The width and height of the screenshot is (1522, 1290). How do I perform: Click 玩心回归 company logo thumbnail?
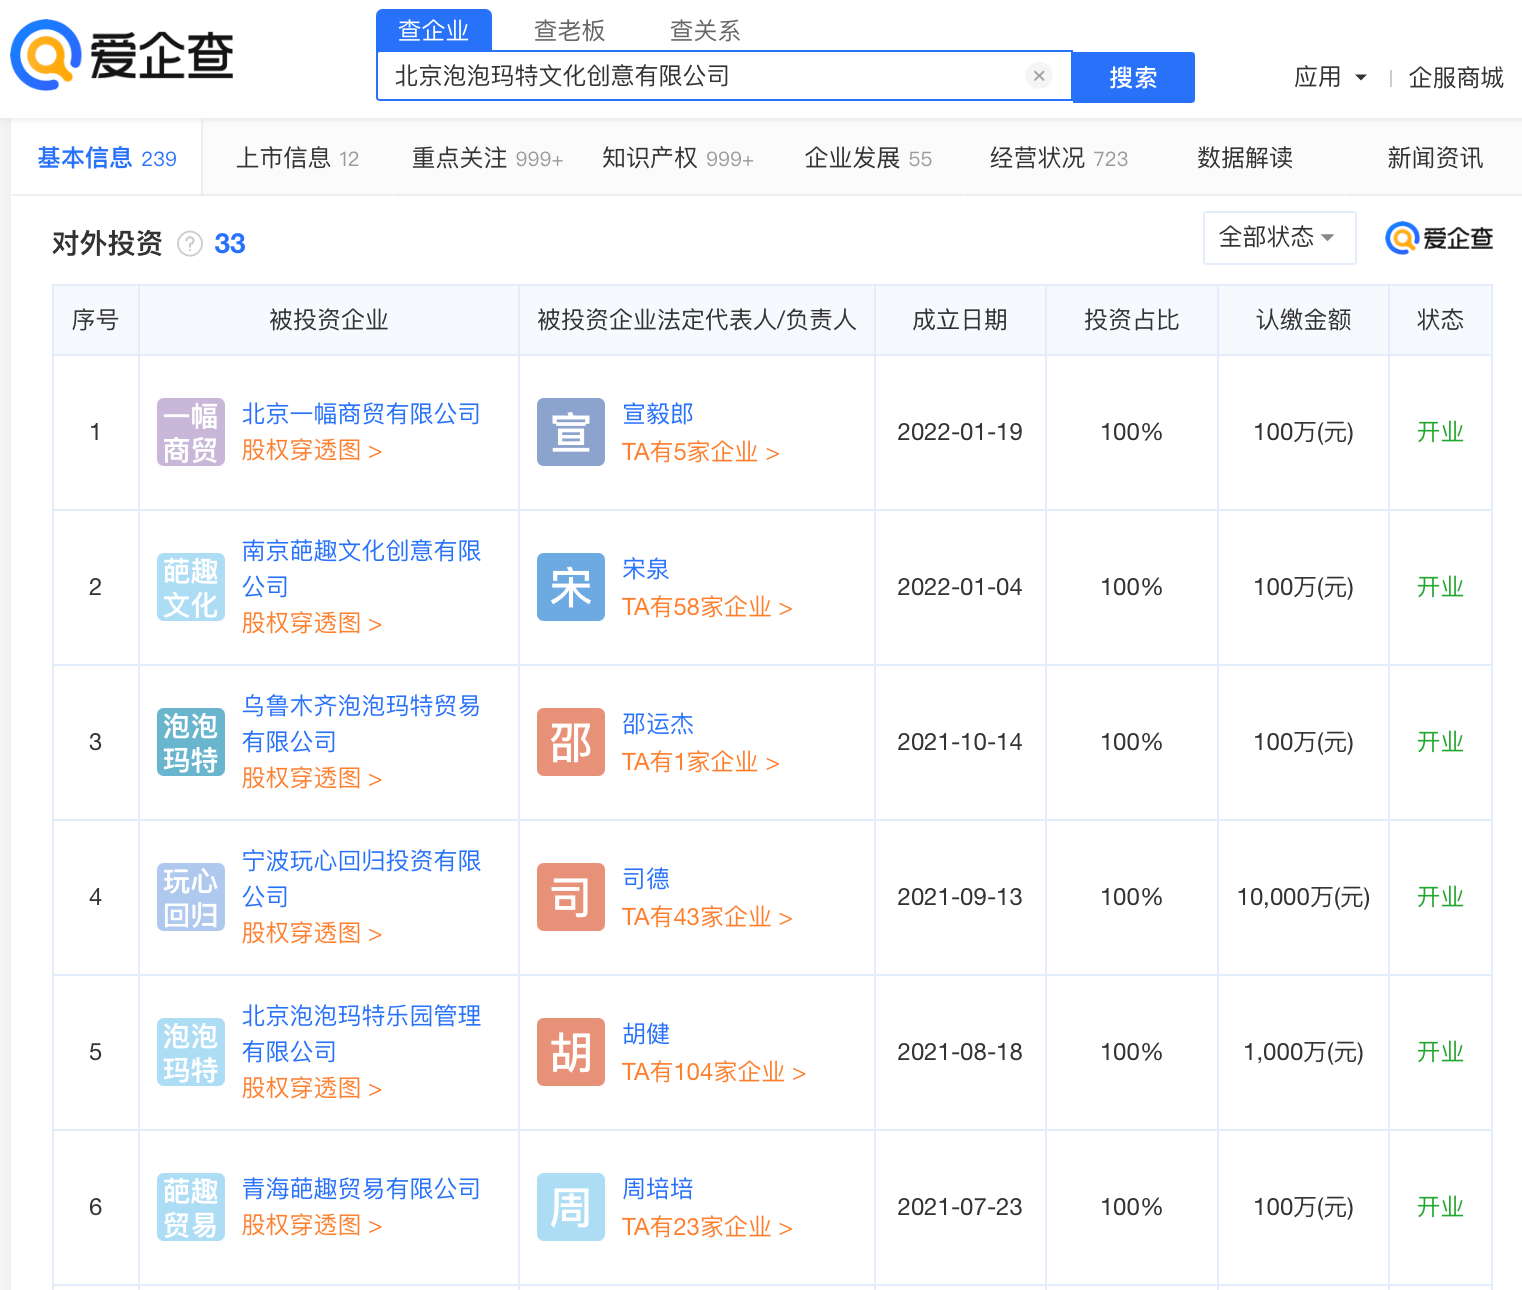click(191, 897)
